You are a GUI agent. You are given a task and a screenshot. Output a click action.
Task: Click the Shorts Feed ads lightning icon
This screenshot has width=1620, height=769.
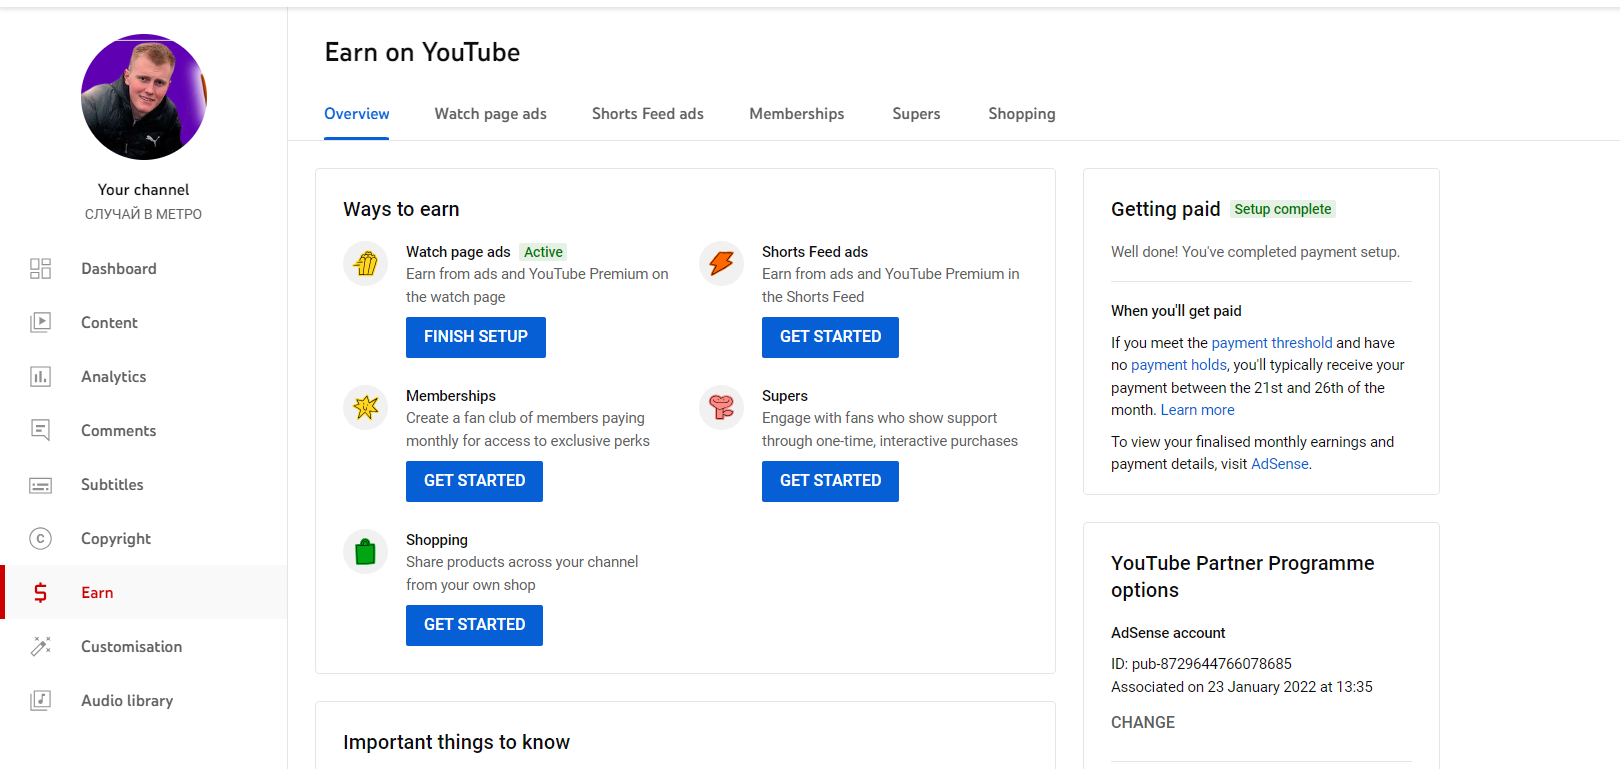coord(722,264)
